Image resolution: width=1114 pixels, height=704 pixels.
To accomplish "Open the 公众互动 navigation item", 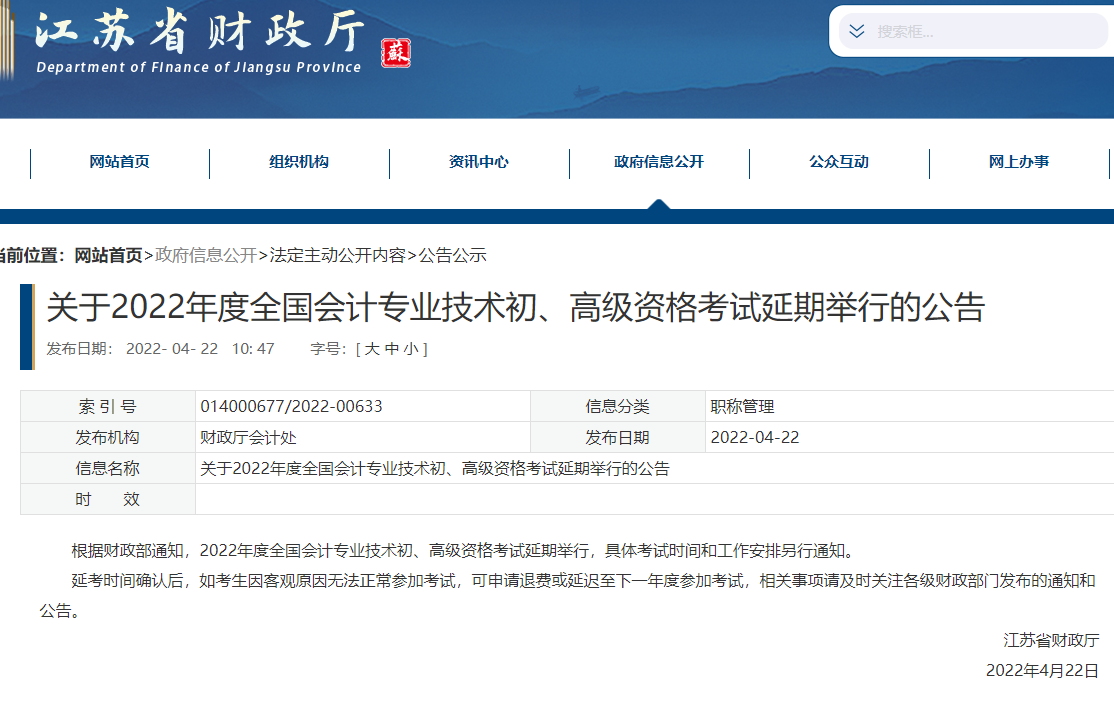I will (839, 162).
